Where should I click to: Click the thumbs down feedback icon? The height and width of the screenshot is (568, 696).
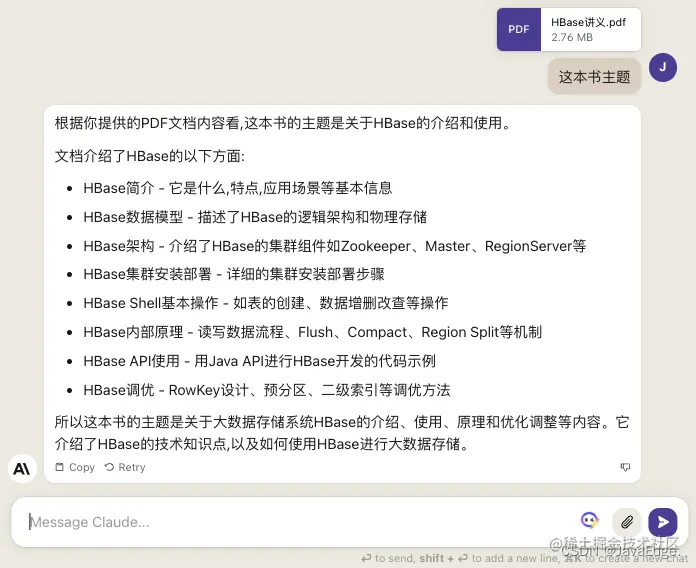(x=625, y=467)
